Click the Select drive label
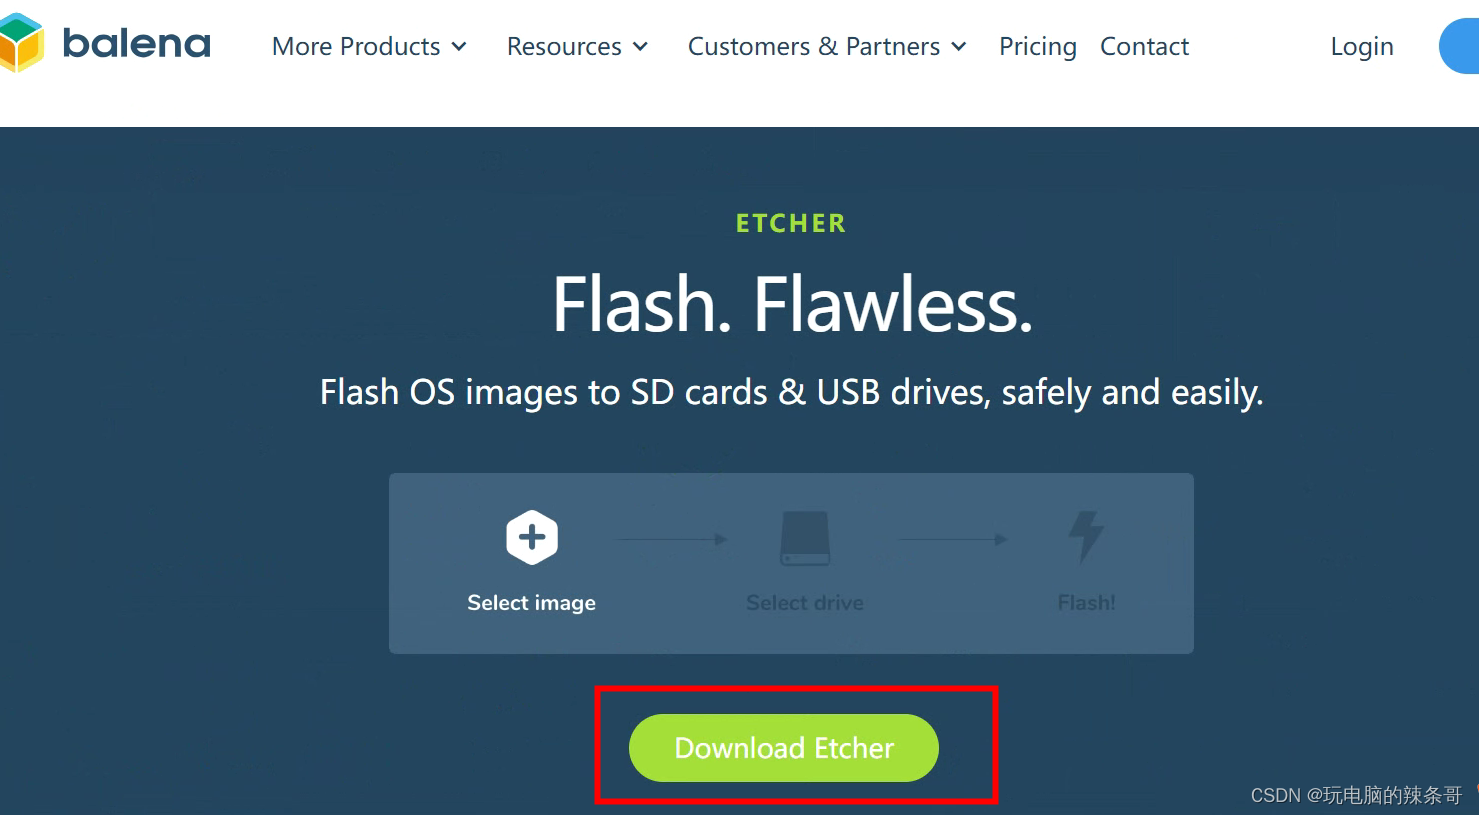1479x815 pixels. [805, 603]
